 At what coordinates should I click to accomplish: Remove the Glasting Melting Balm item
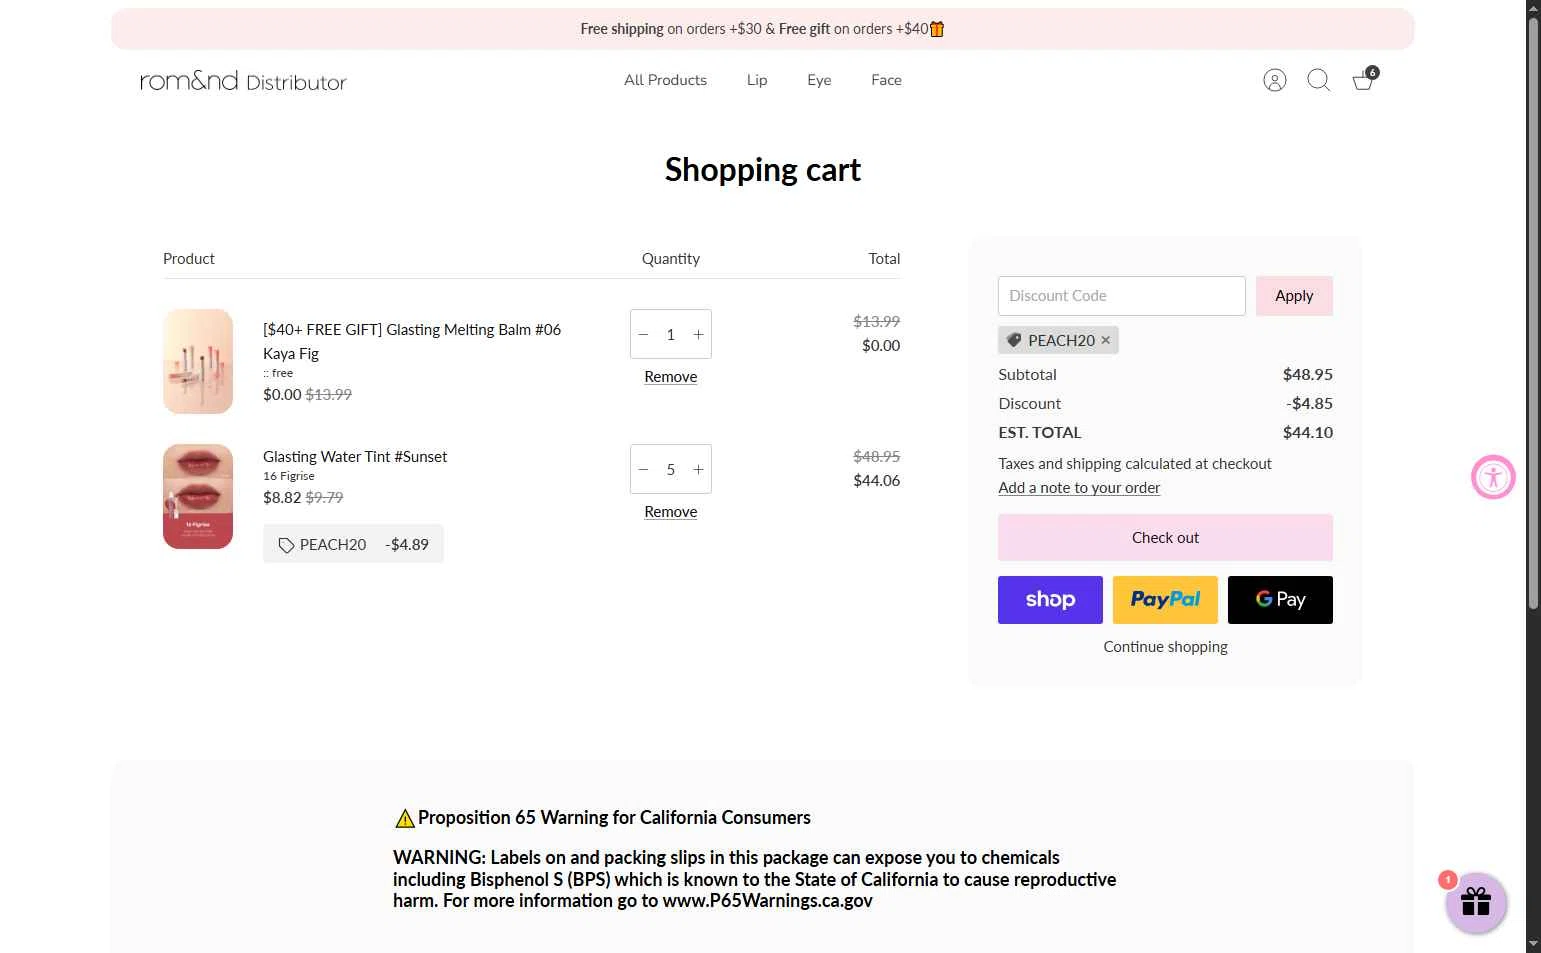tap(671, 377)
